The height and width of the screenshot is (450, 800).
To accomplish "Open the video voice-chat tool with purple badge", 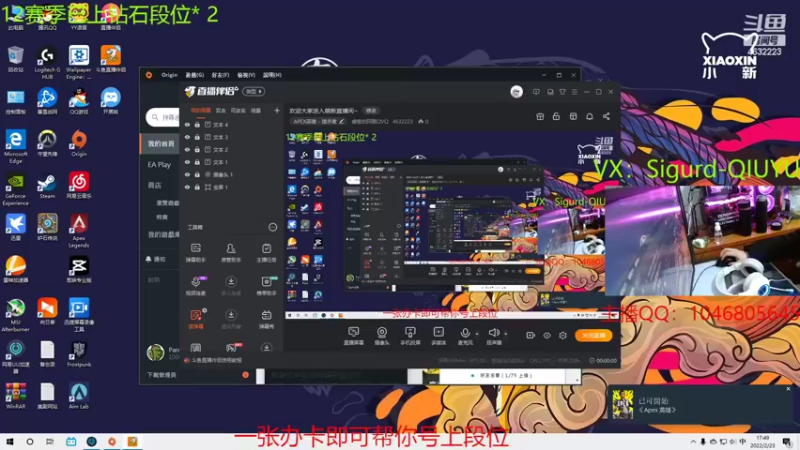I will (x=195, y=286).
